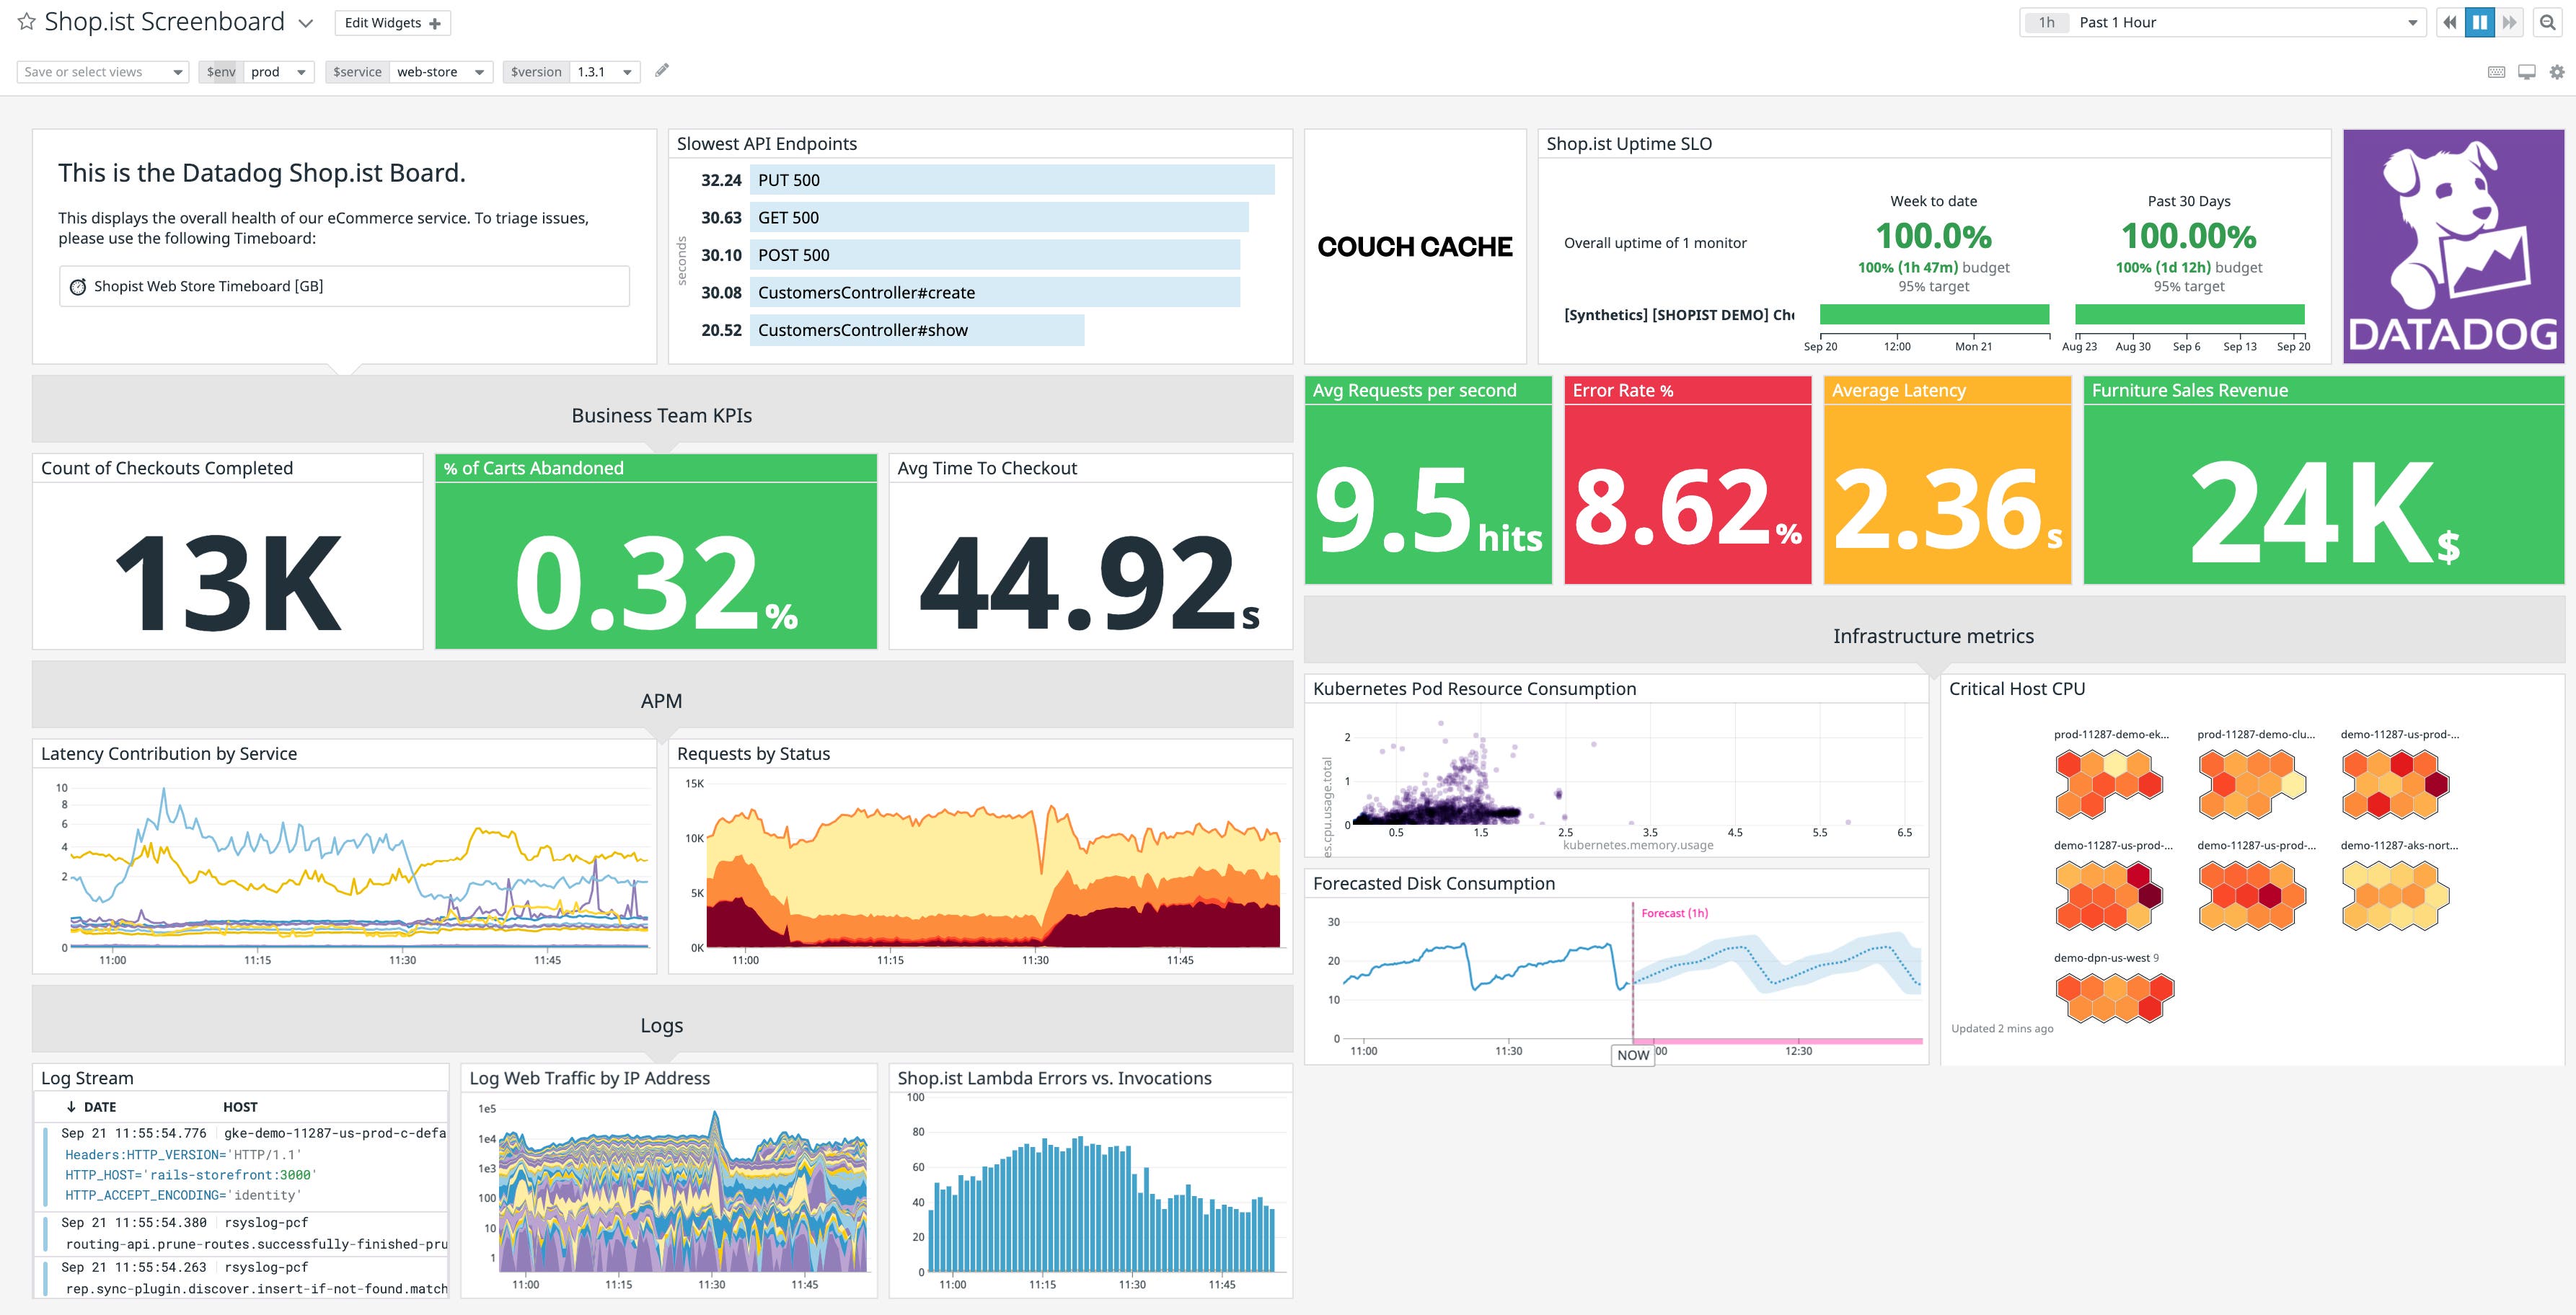Enter TV mode using the monitor icon
The image size is (2576, 1315).
point(2527,72)
